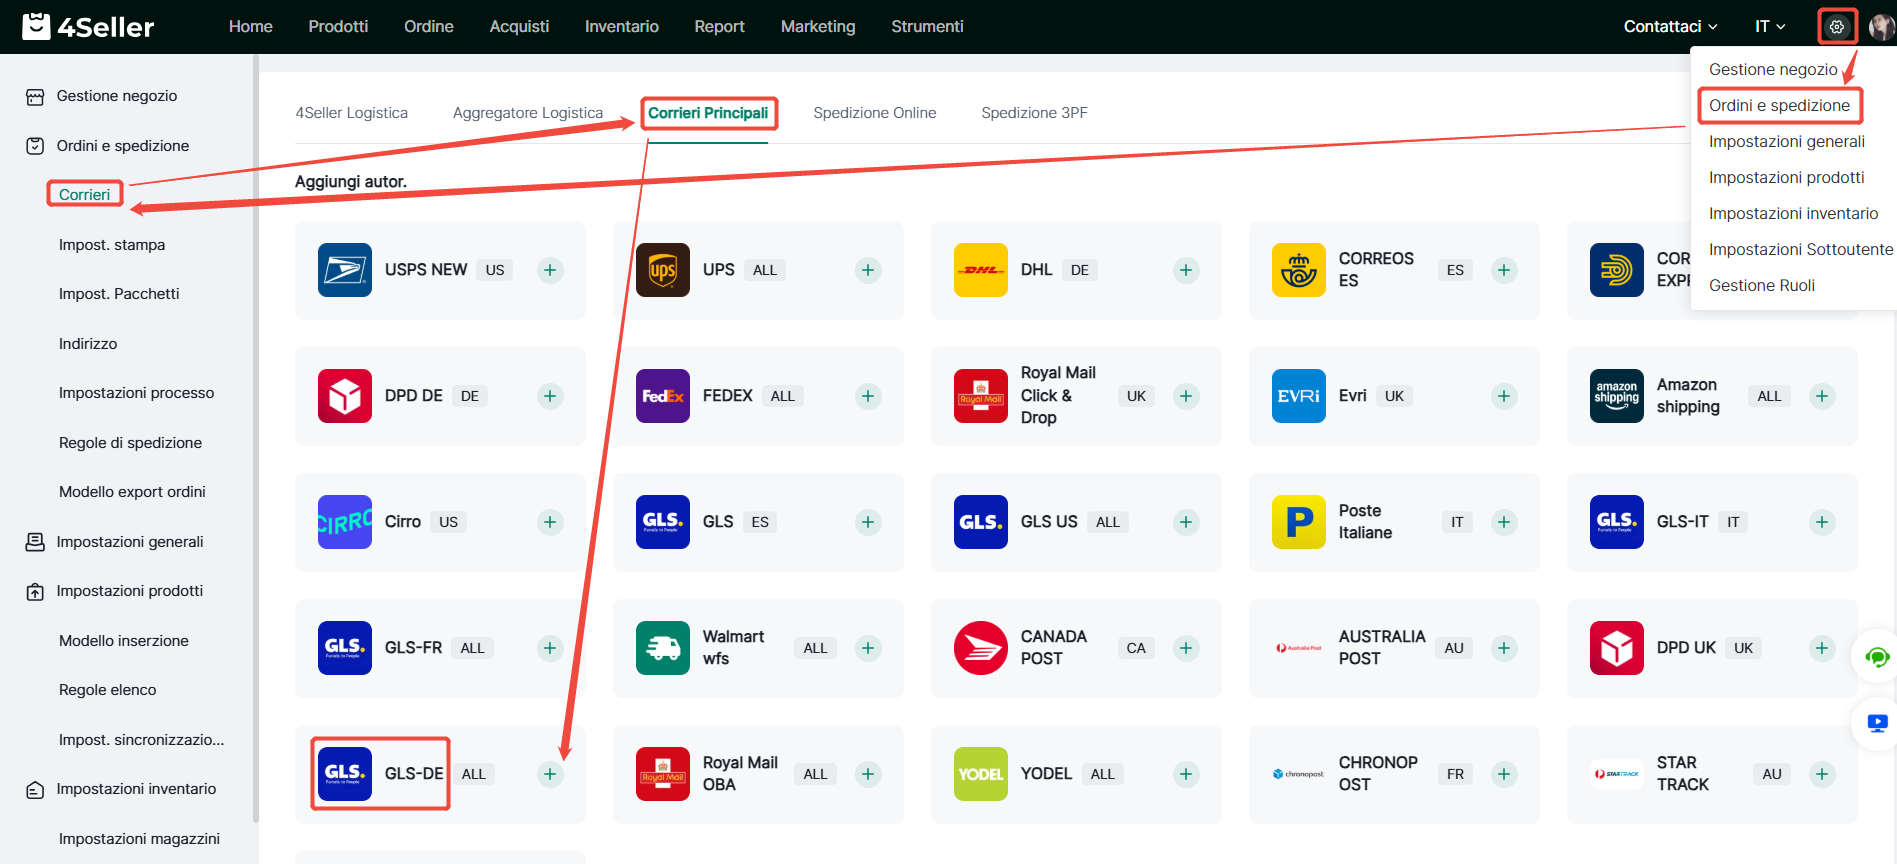Add GLS-FR carrier with plus icon
Viewport: 1897px width, 864px height.
point(550,648)
